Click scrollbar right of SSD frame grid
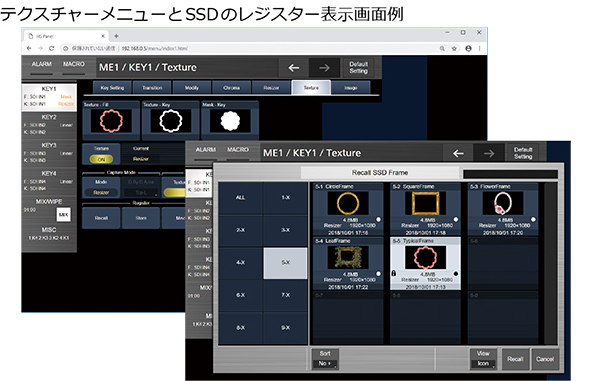This screenshot has height=381, width=592. (x=550, y=263)
